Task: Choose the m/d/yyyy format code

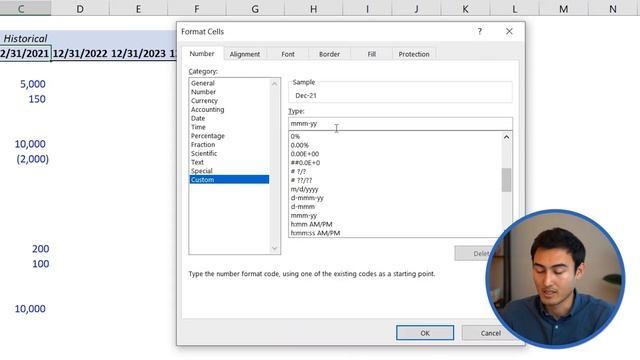Action: point(395,189)
